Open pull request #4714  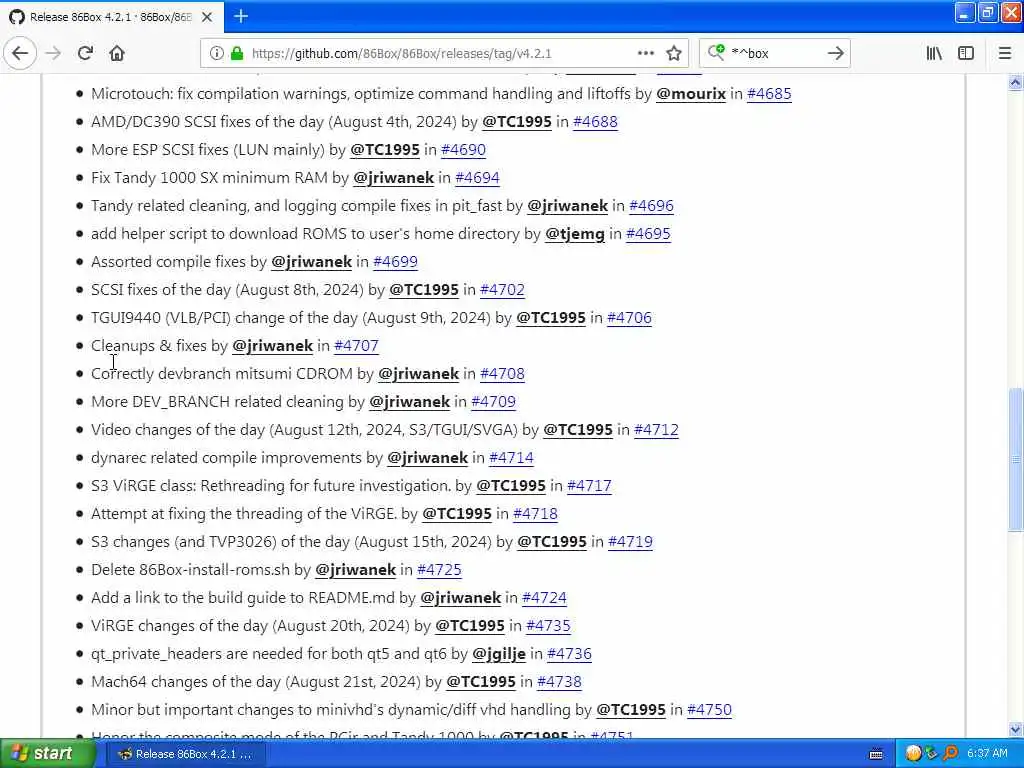tap(511, 458)
